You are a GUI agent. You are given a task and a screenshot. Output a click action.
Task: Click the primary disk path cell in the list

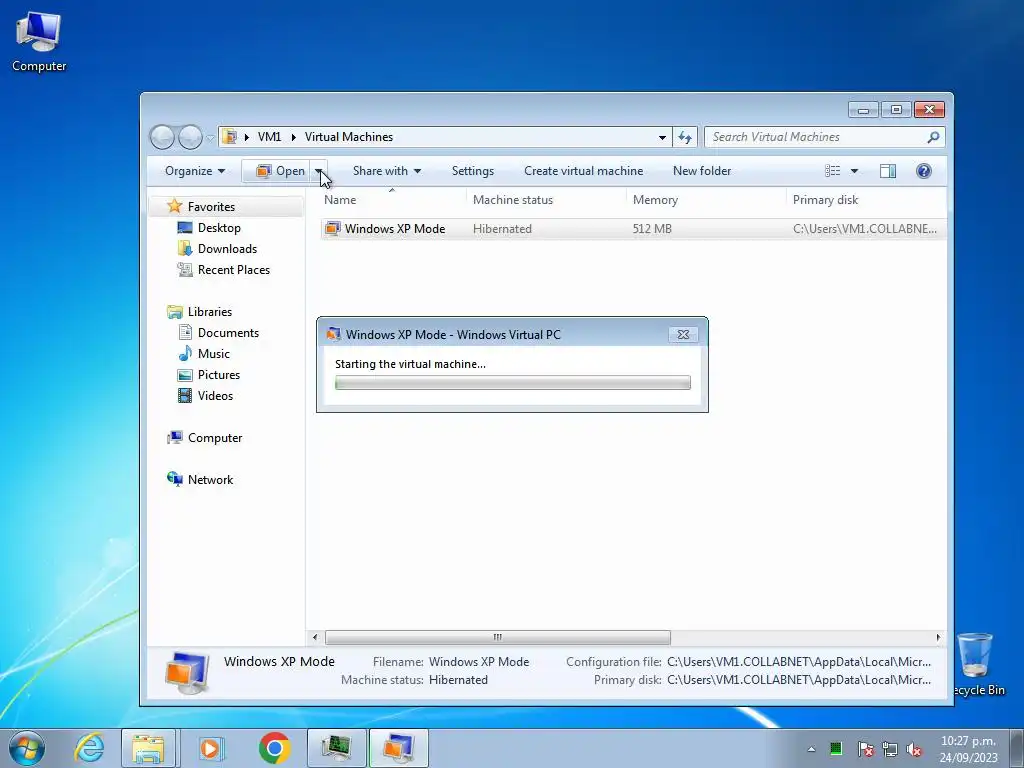click(865, 229)
